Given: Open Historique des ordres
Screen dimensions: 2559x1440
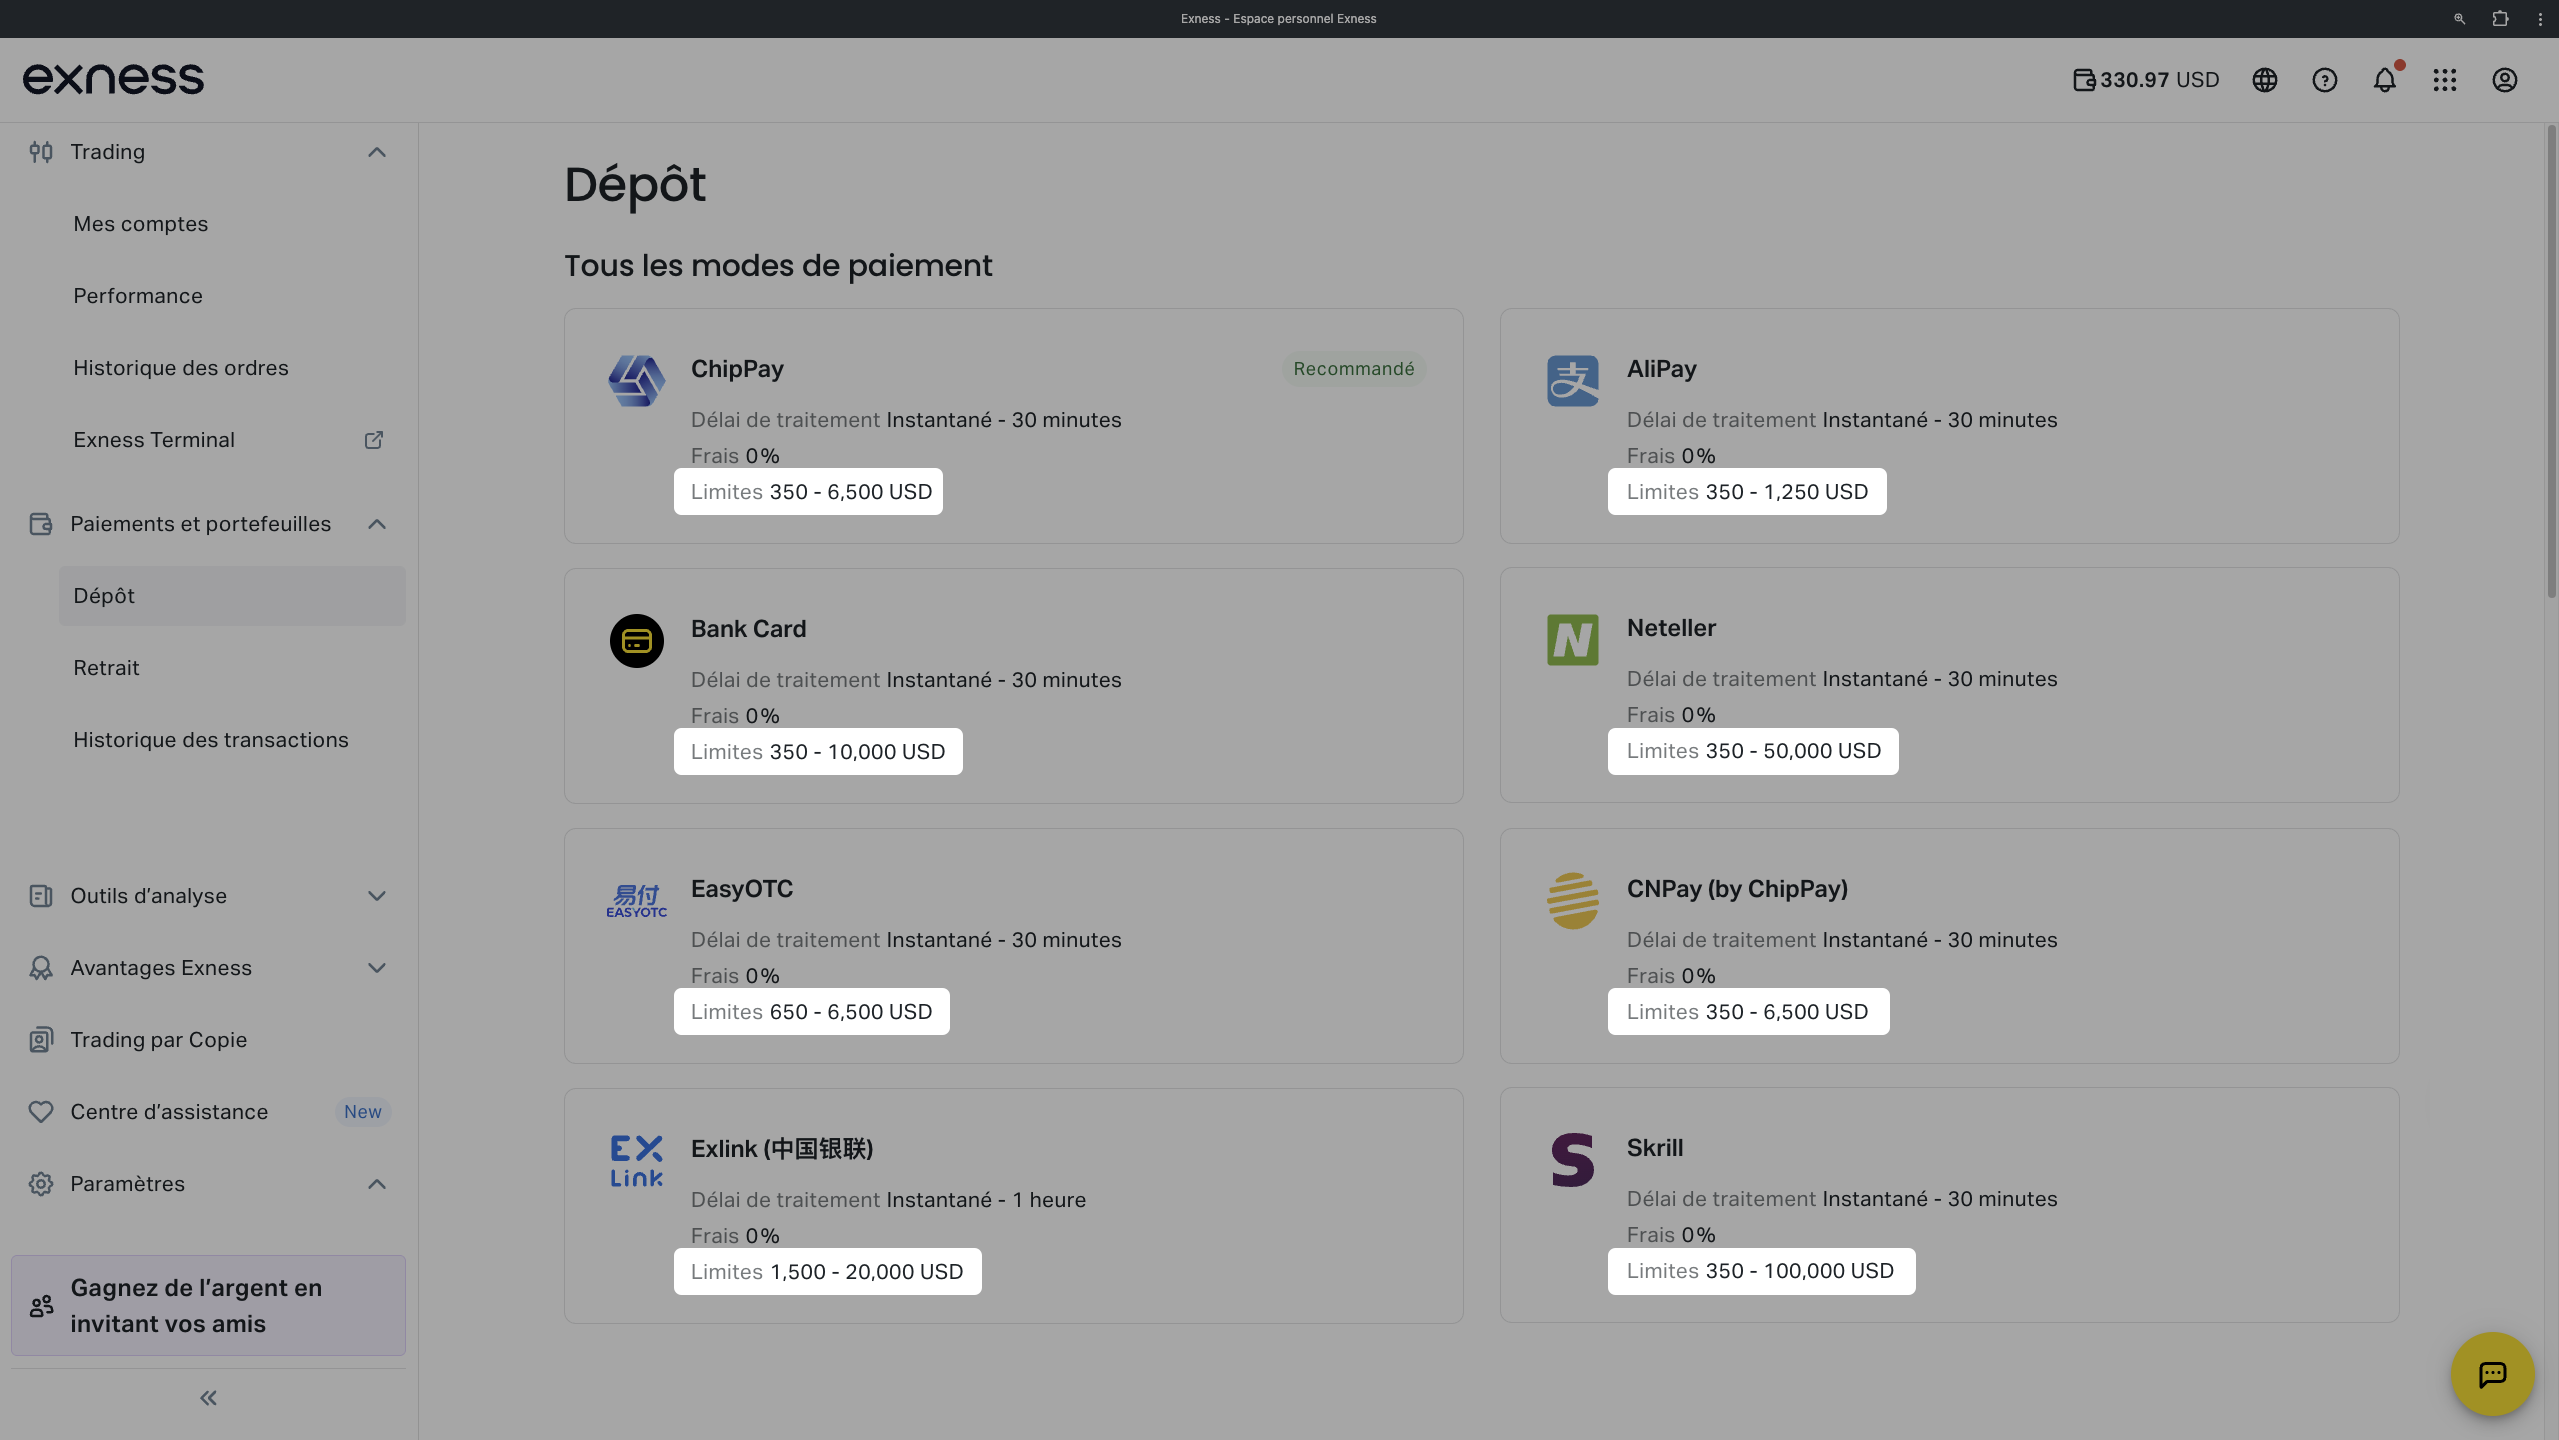Looking at the screenshot, I should point(181,368).
